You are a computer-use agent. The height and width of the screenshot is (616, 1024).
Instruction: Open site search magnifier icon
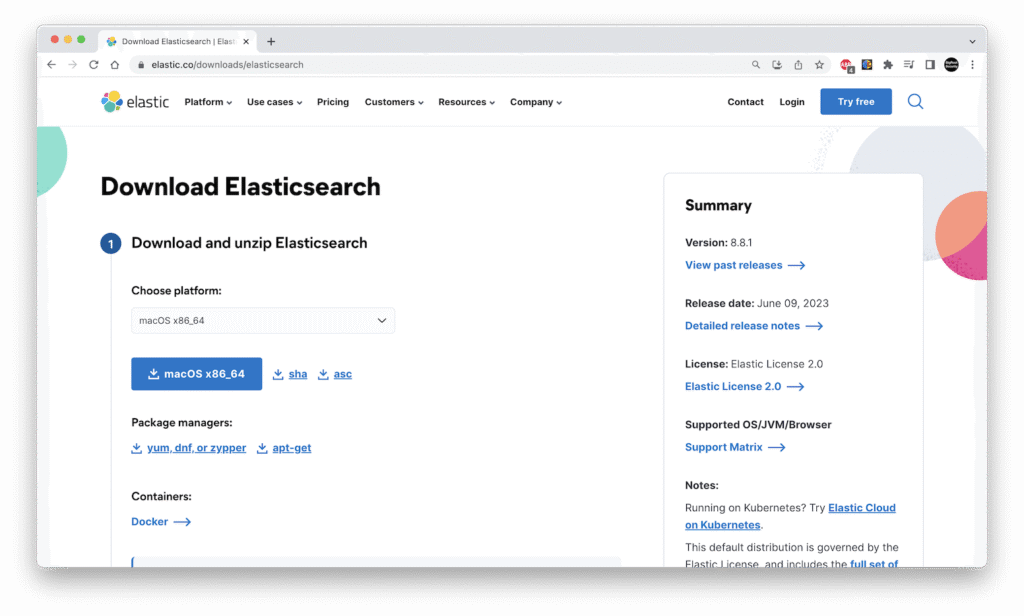[x=915, y=101]
